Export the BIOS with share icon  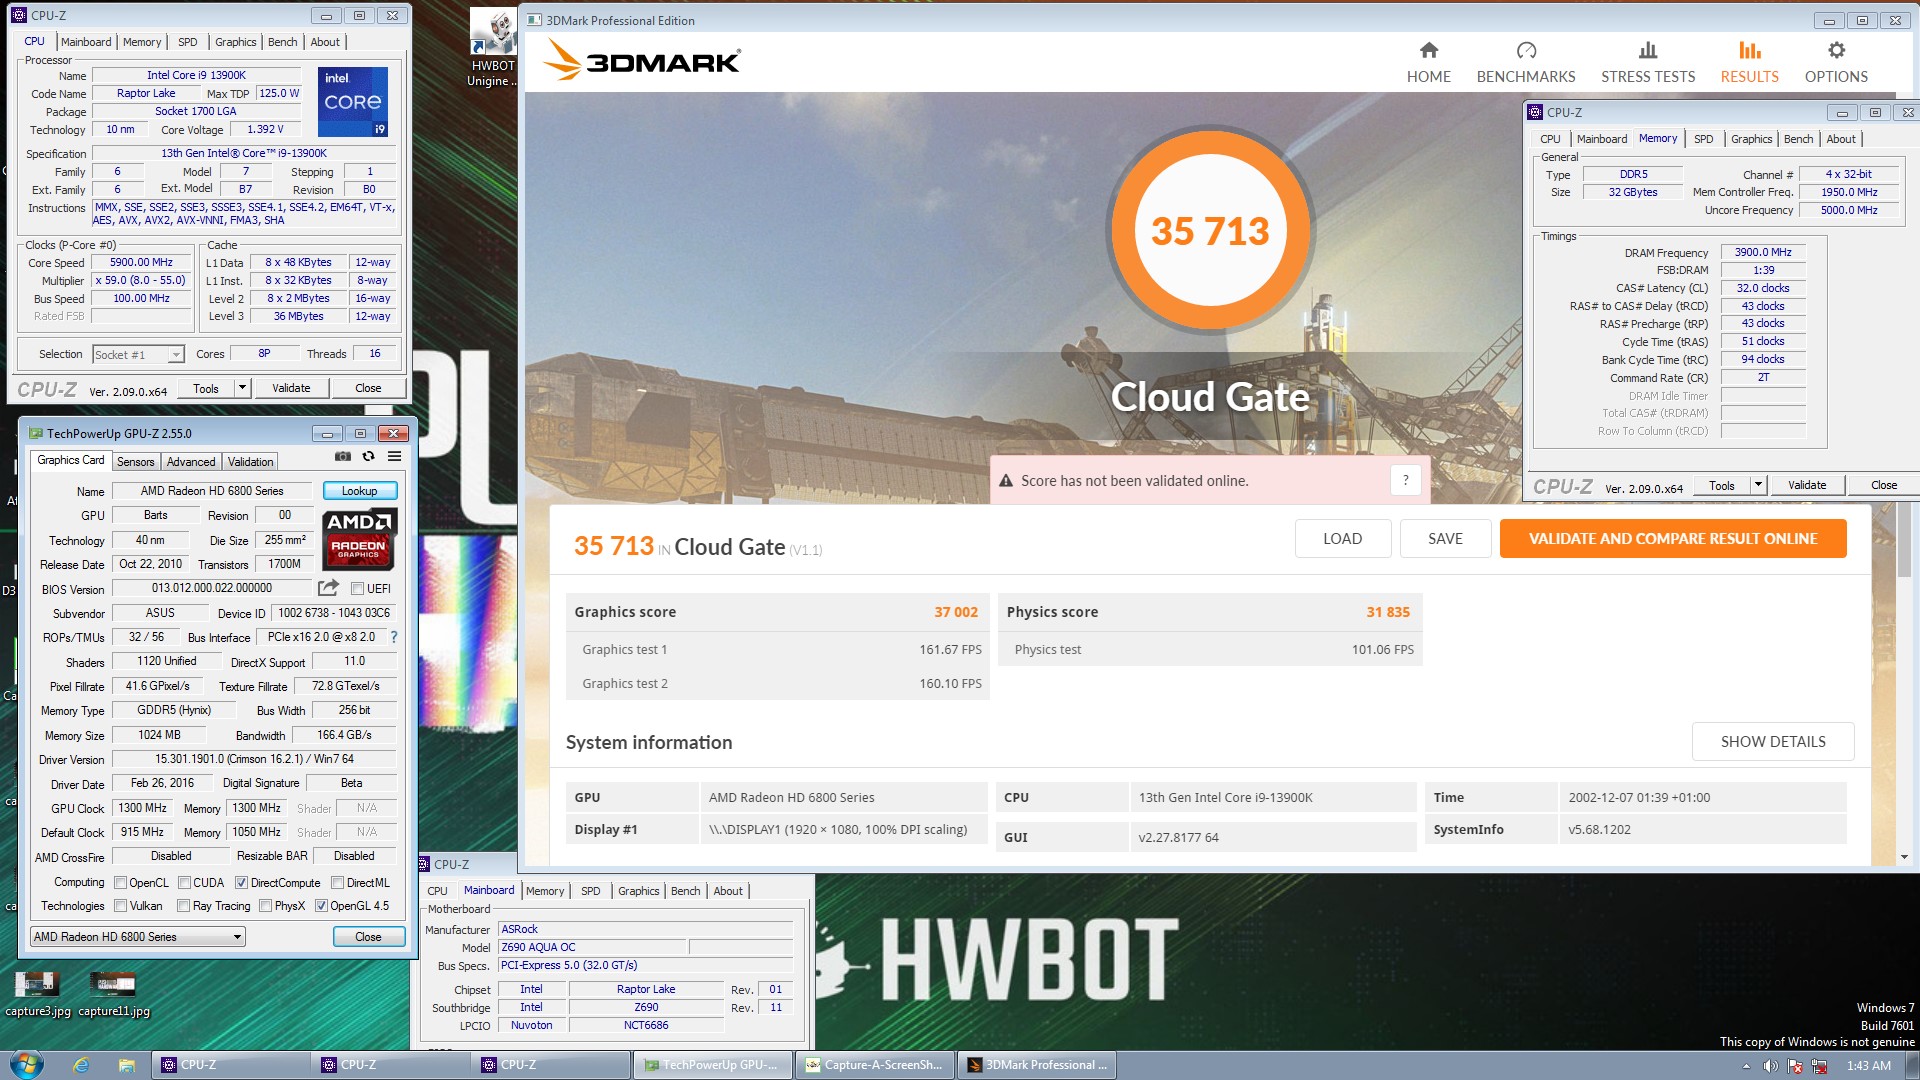click(x=328, y=588)
